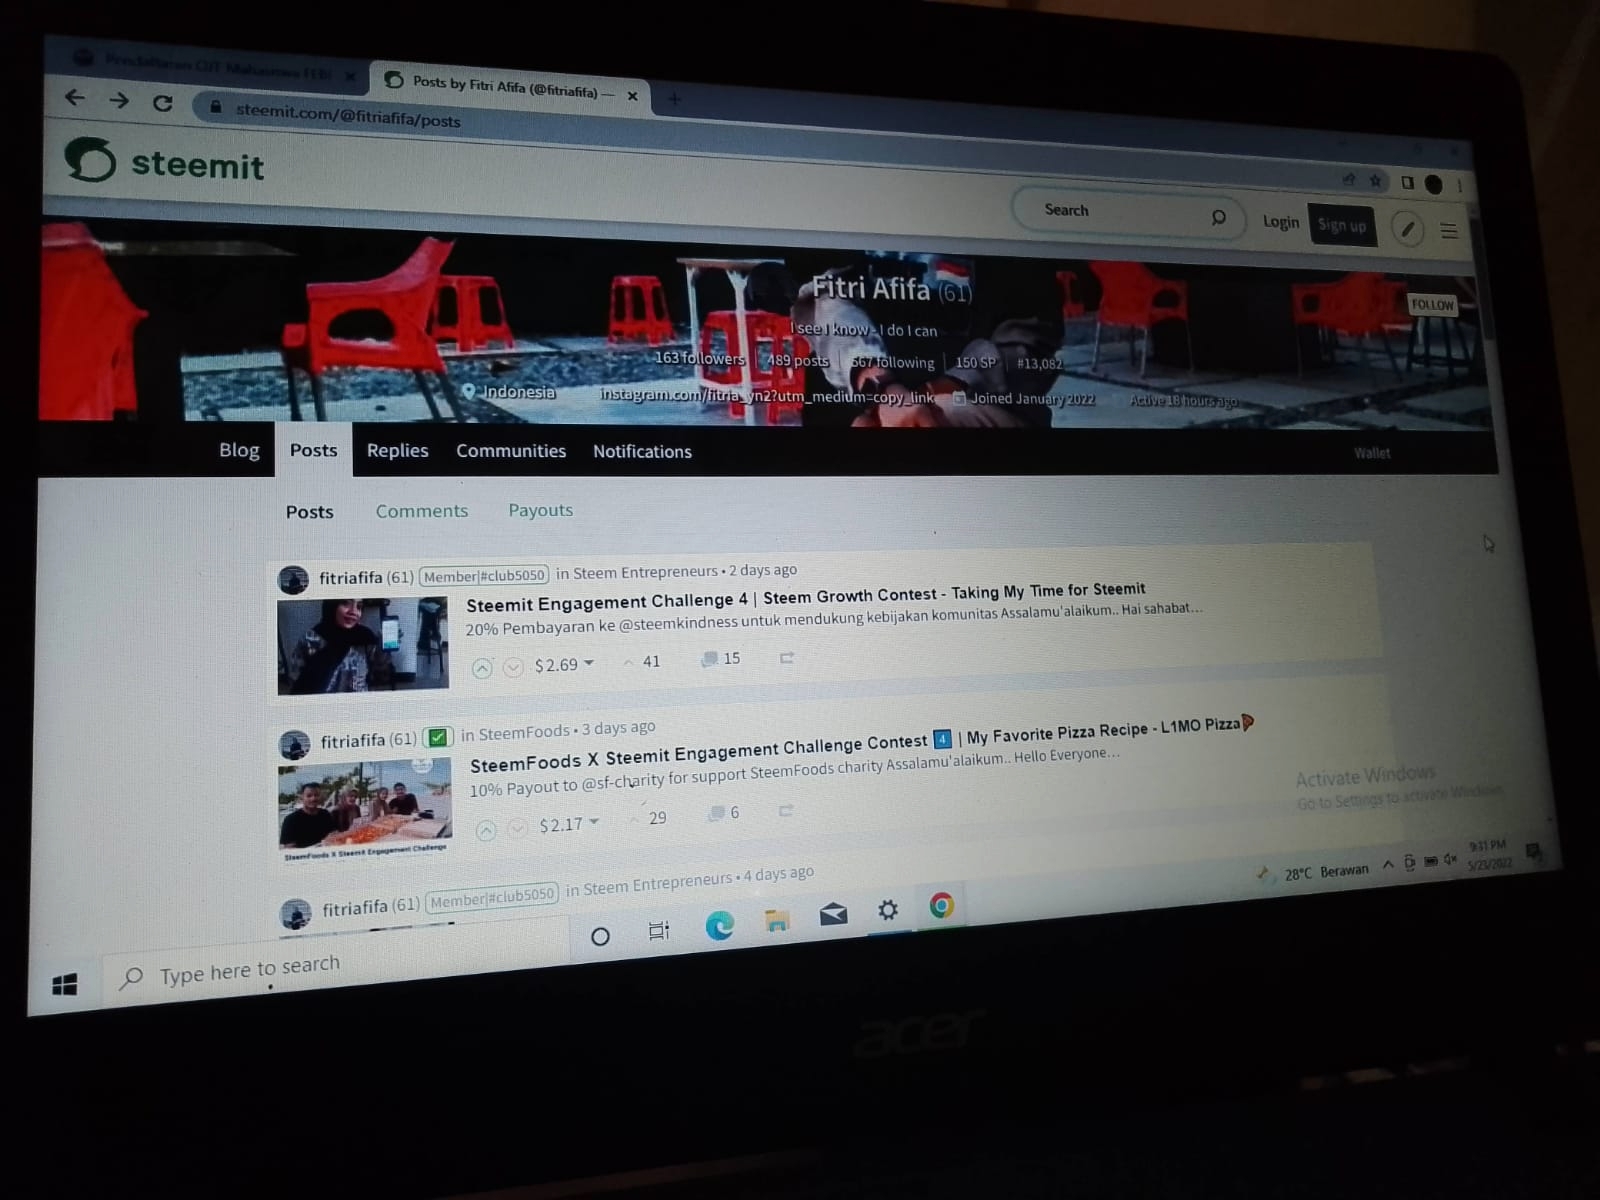Click the pencil compose post icon
This screenshot has height=1200, width=1600.
[1408, 229]
